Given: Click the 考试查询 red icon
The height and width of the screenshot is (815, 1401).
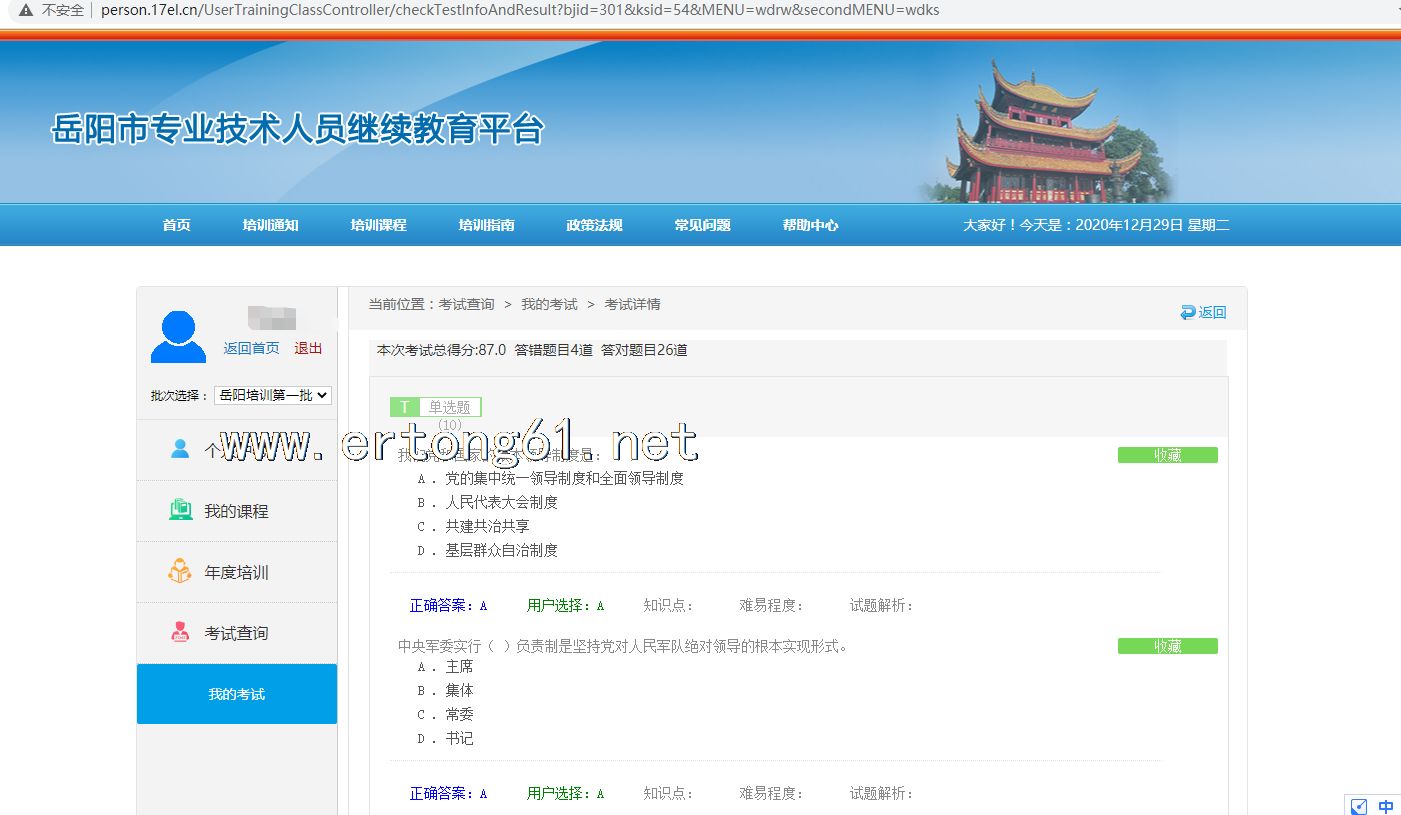Looking at the screenshot, I should pyautogui.click(x=180, y=632).
